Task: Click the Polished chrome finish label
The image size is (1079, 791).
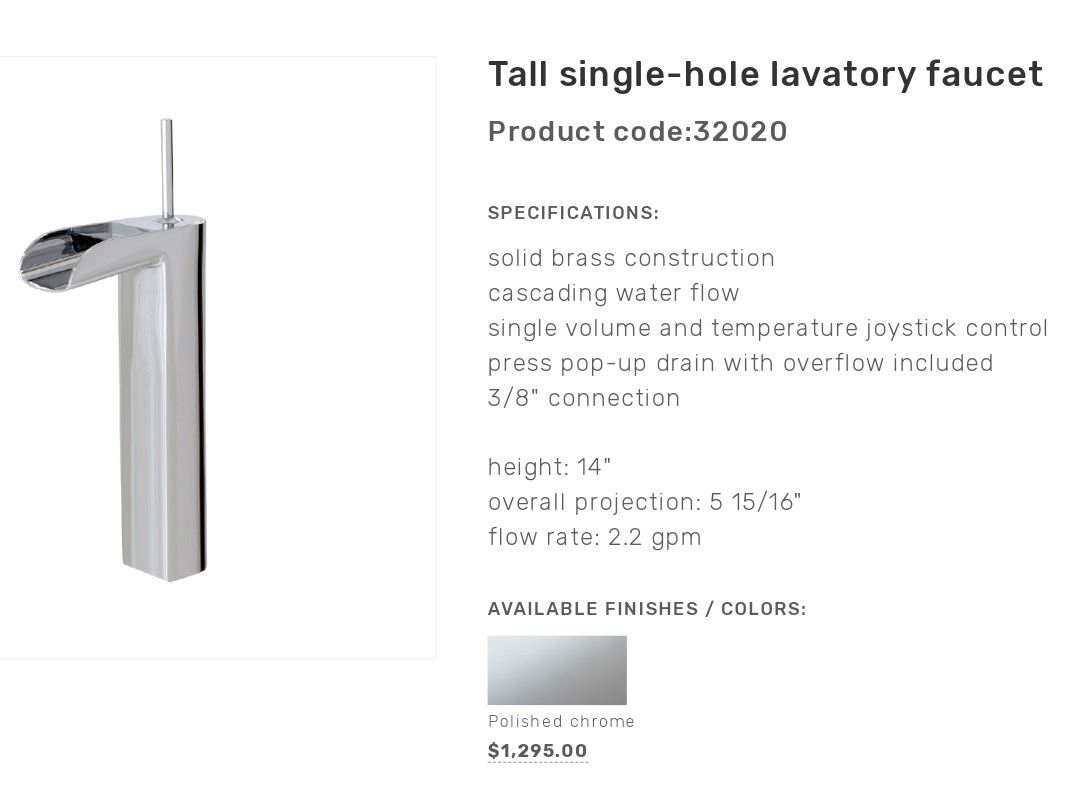Action: (x=561, y=721)
